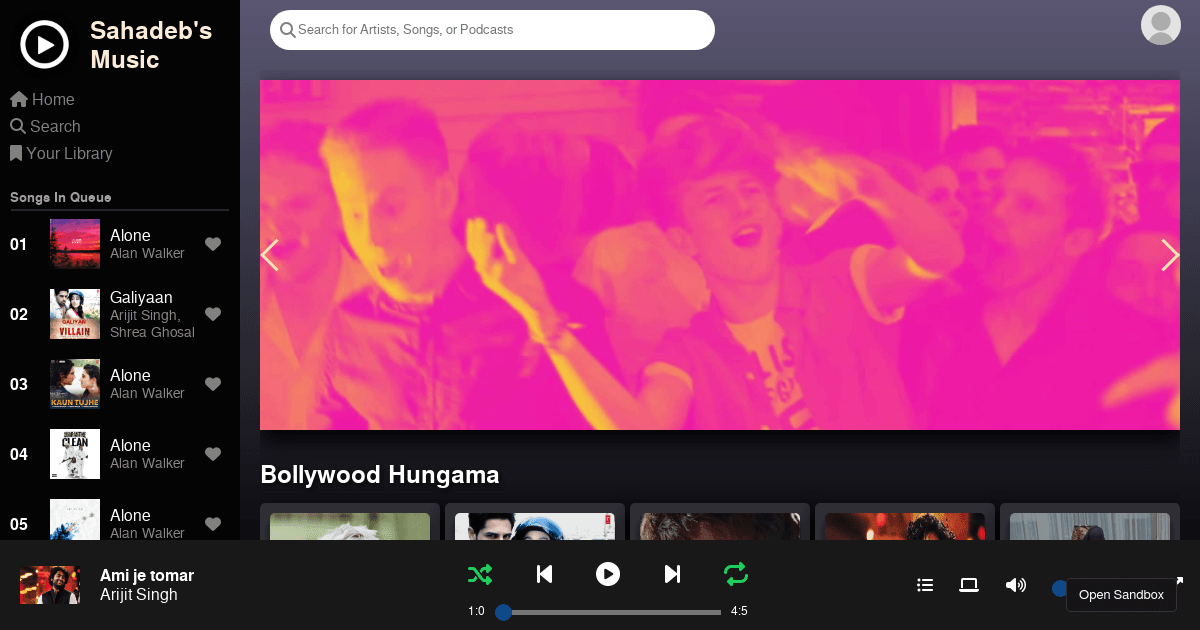
Task: Open the Search page from the sidebar
Action: (x=45, y=126)
